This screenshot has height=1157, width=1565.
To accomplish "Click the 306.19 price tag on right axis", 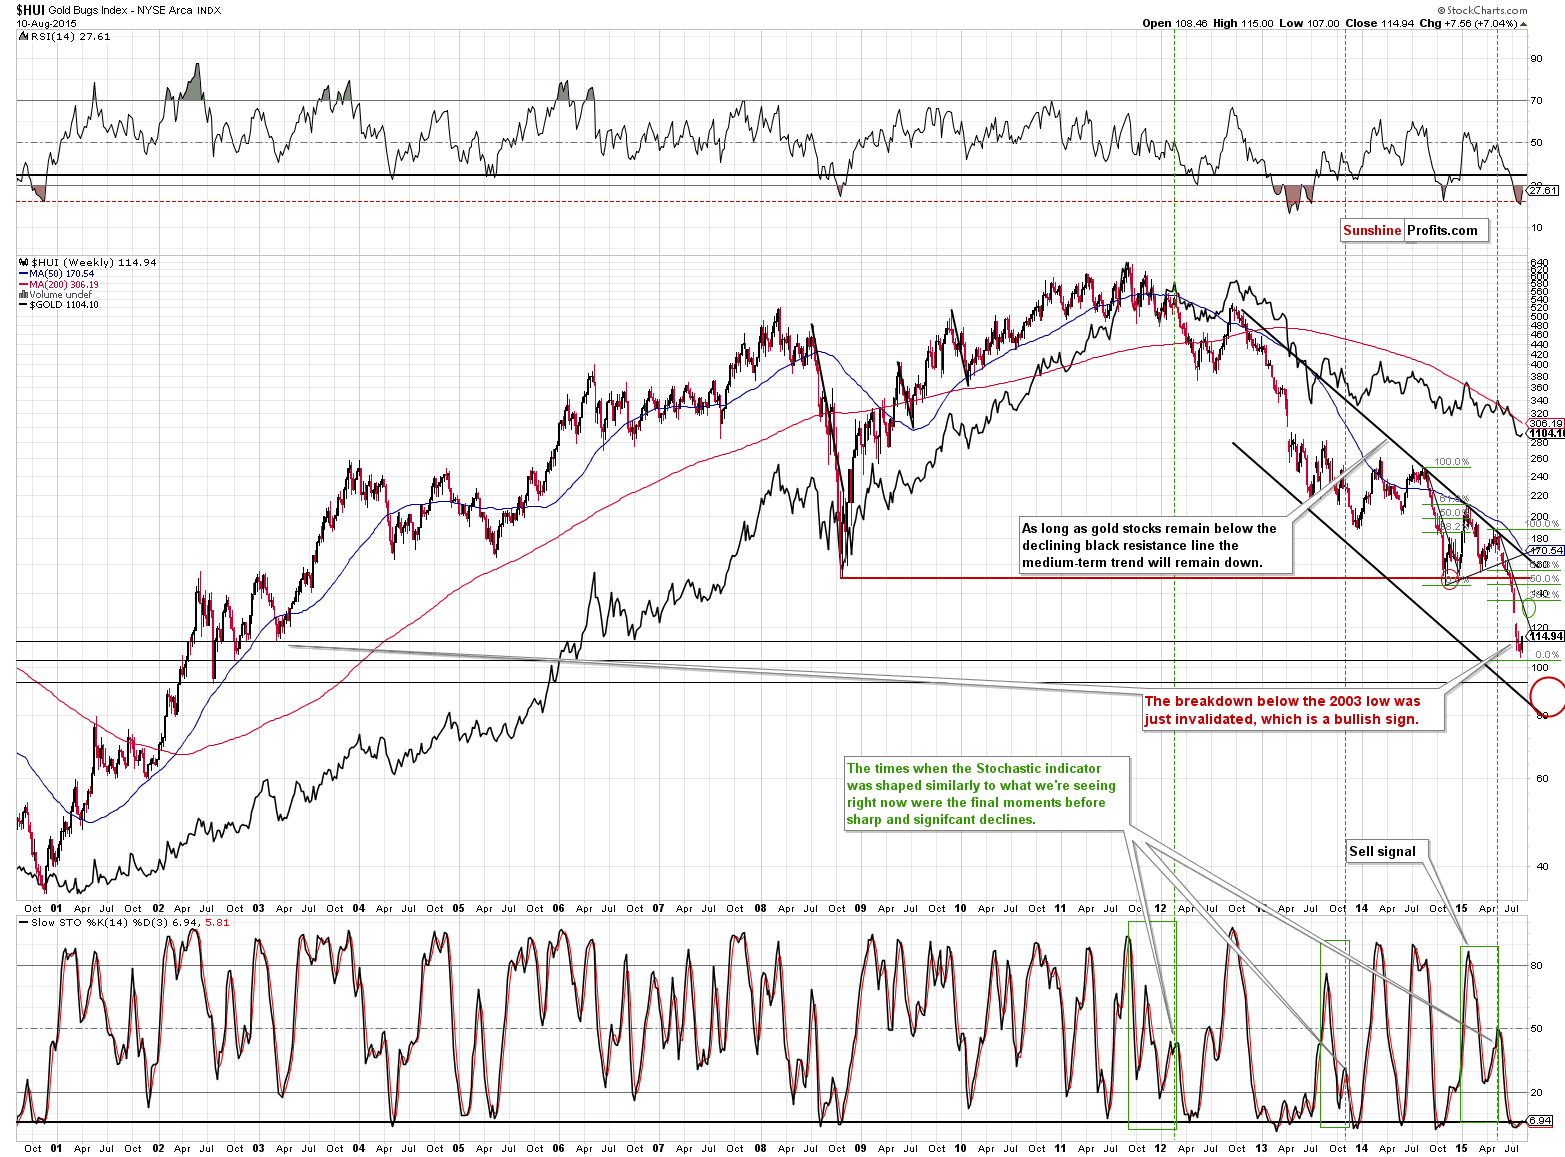I will point(1546,423).
